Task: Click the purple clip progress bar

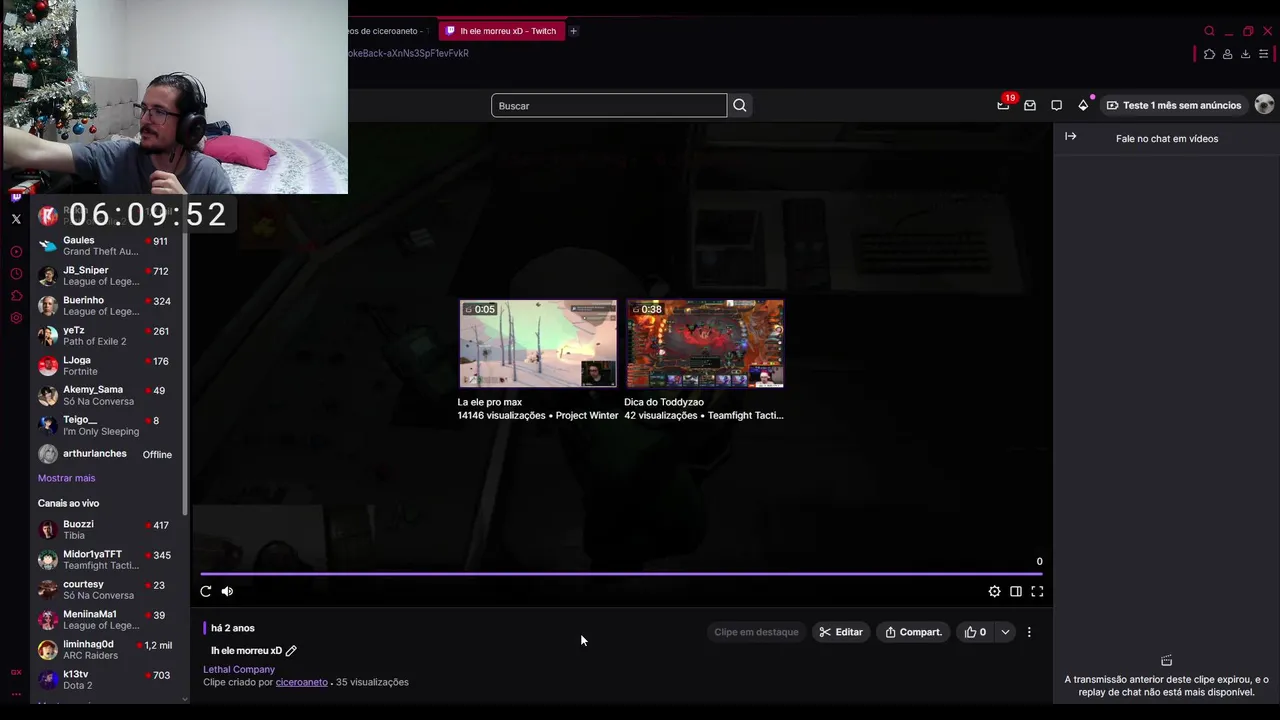Action: click(x=621, y=574)
